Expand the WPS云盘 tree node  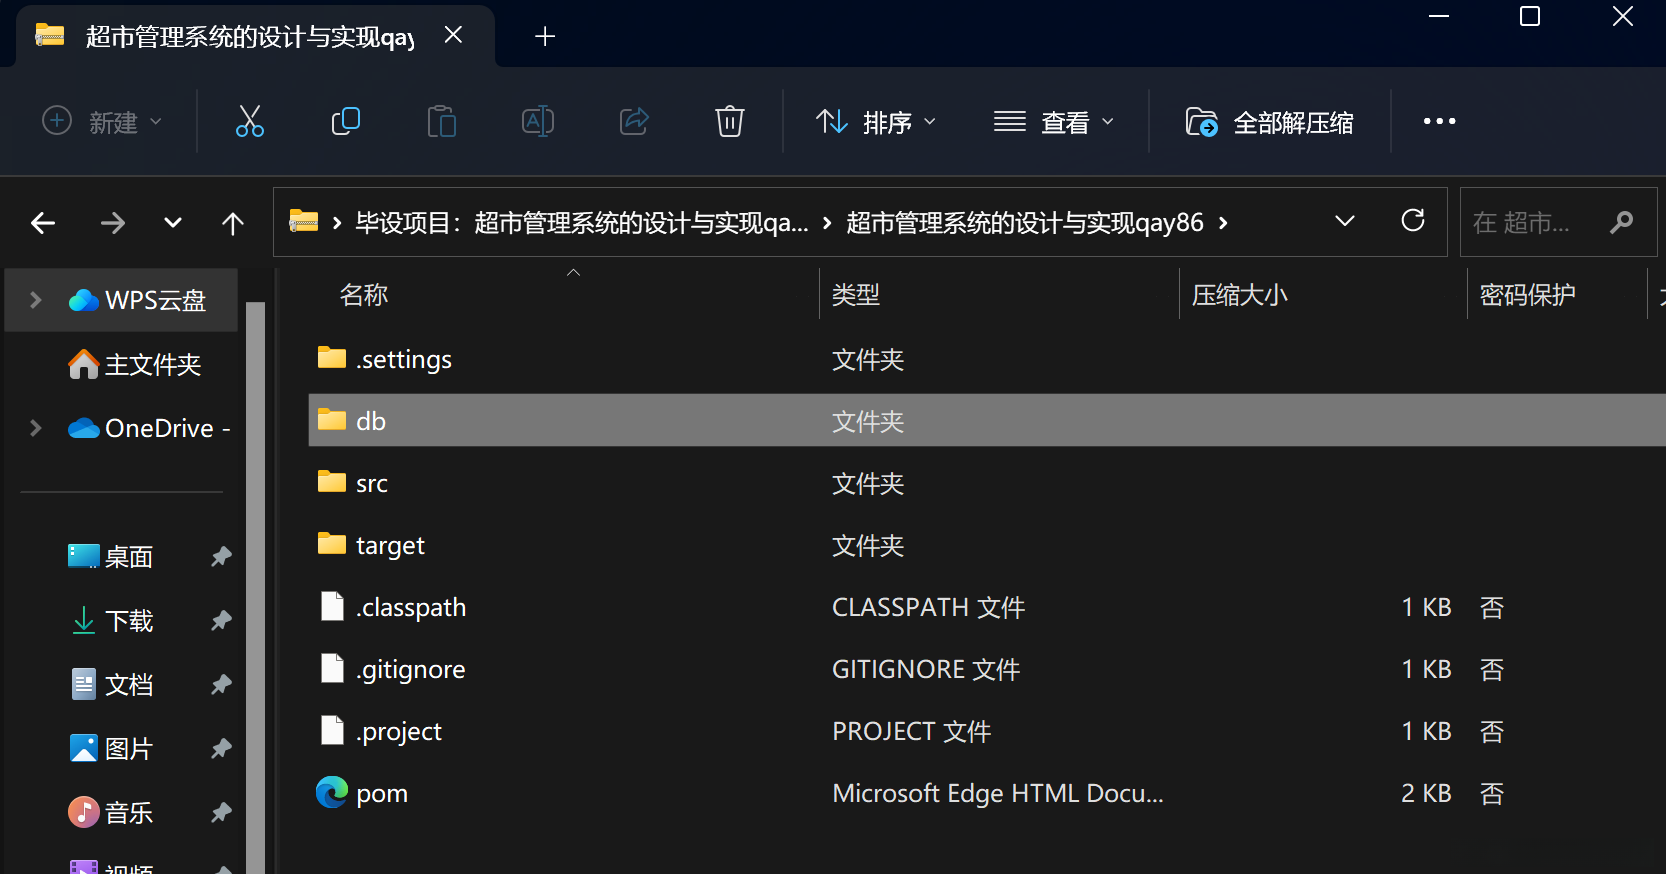36,300
